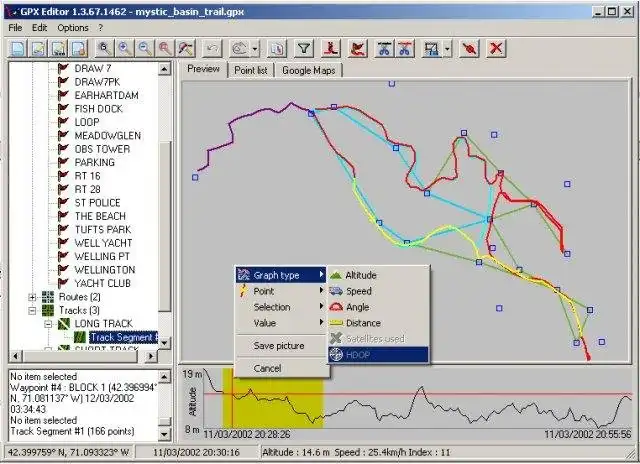This screenshot has height=464, width=640.
Task: Click the new file toolbar icon
Action: pyautogui.click(x=18, y=49)
